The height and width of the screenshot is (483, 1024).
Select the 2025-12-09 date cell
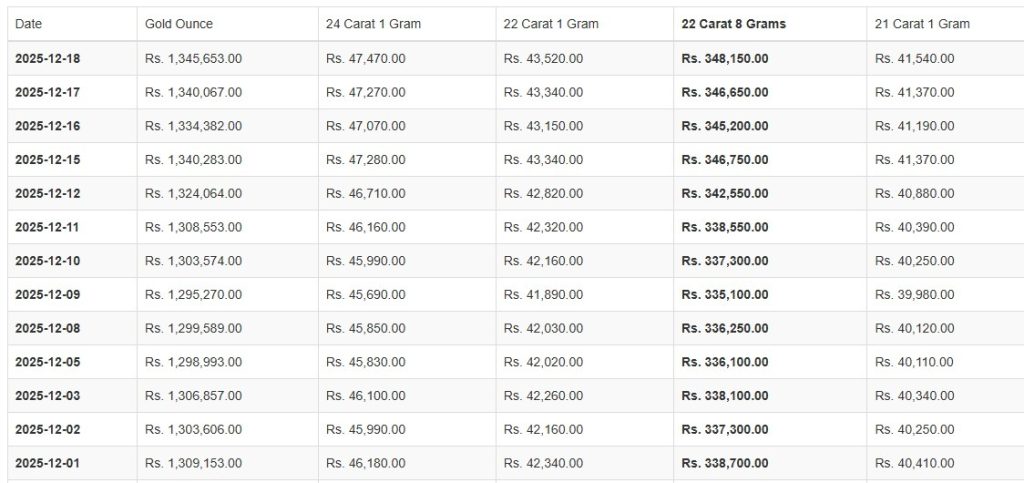coord(48,295)
